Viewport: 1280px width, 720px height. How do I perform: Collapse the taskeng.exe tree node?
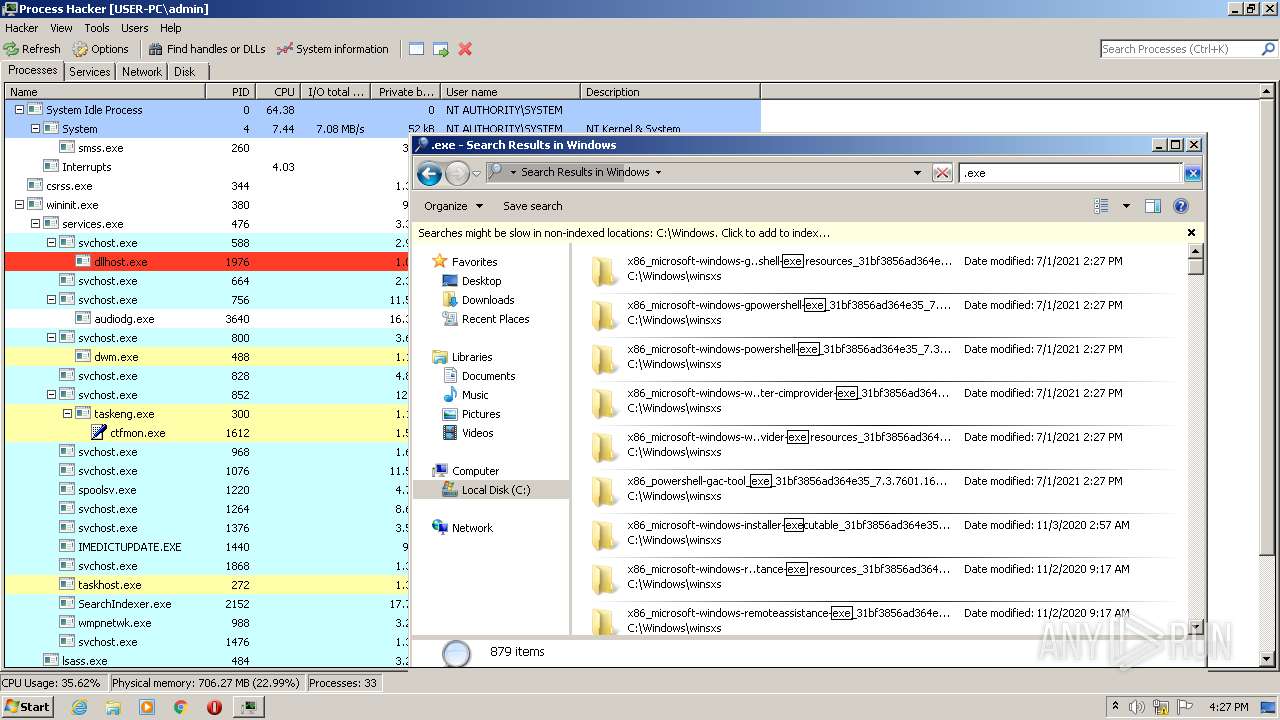pyautogui.click(x=67, y=414)
